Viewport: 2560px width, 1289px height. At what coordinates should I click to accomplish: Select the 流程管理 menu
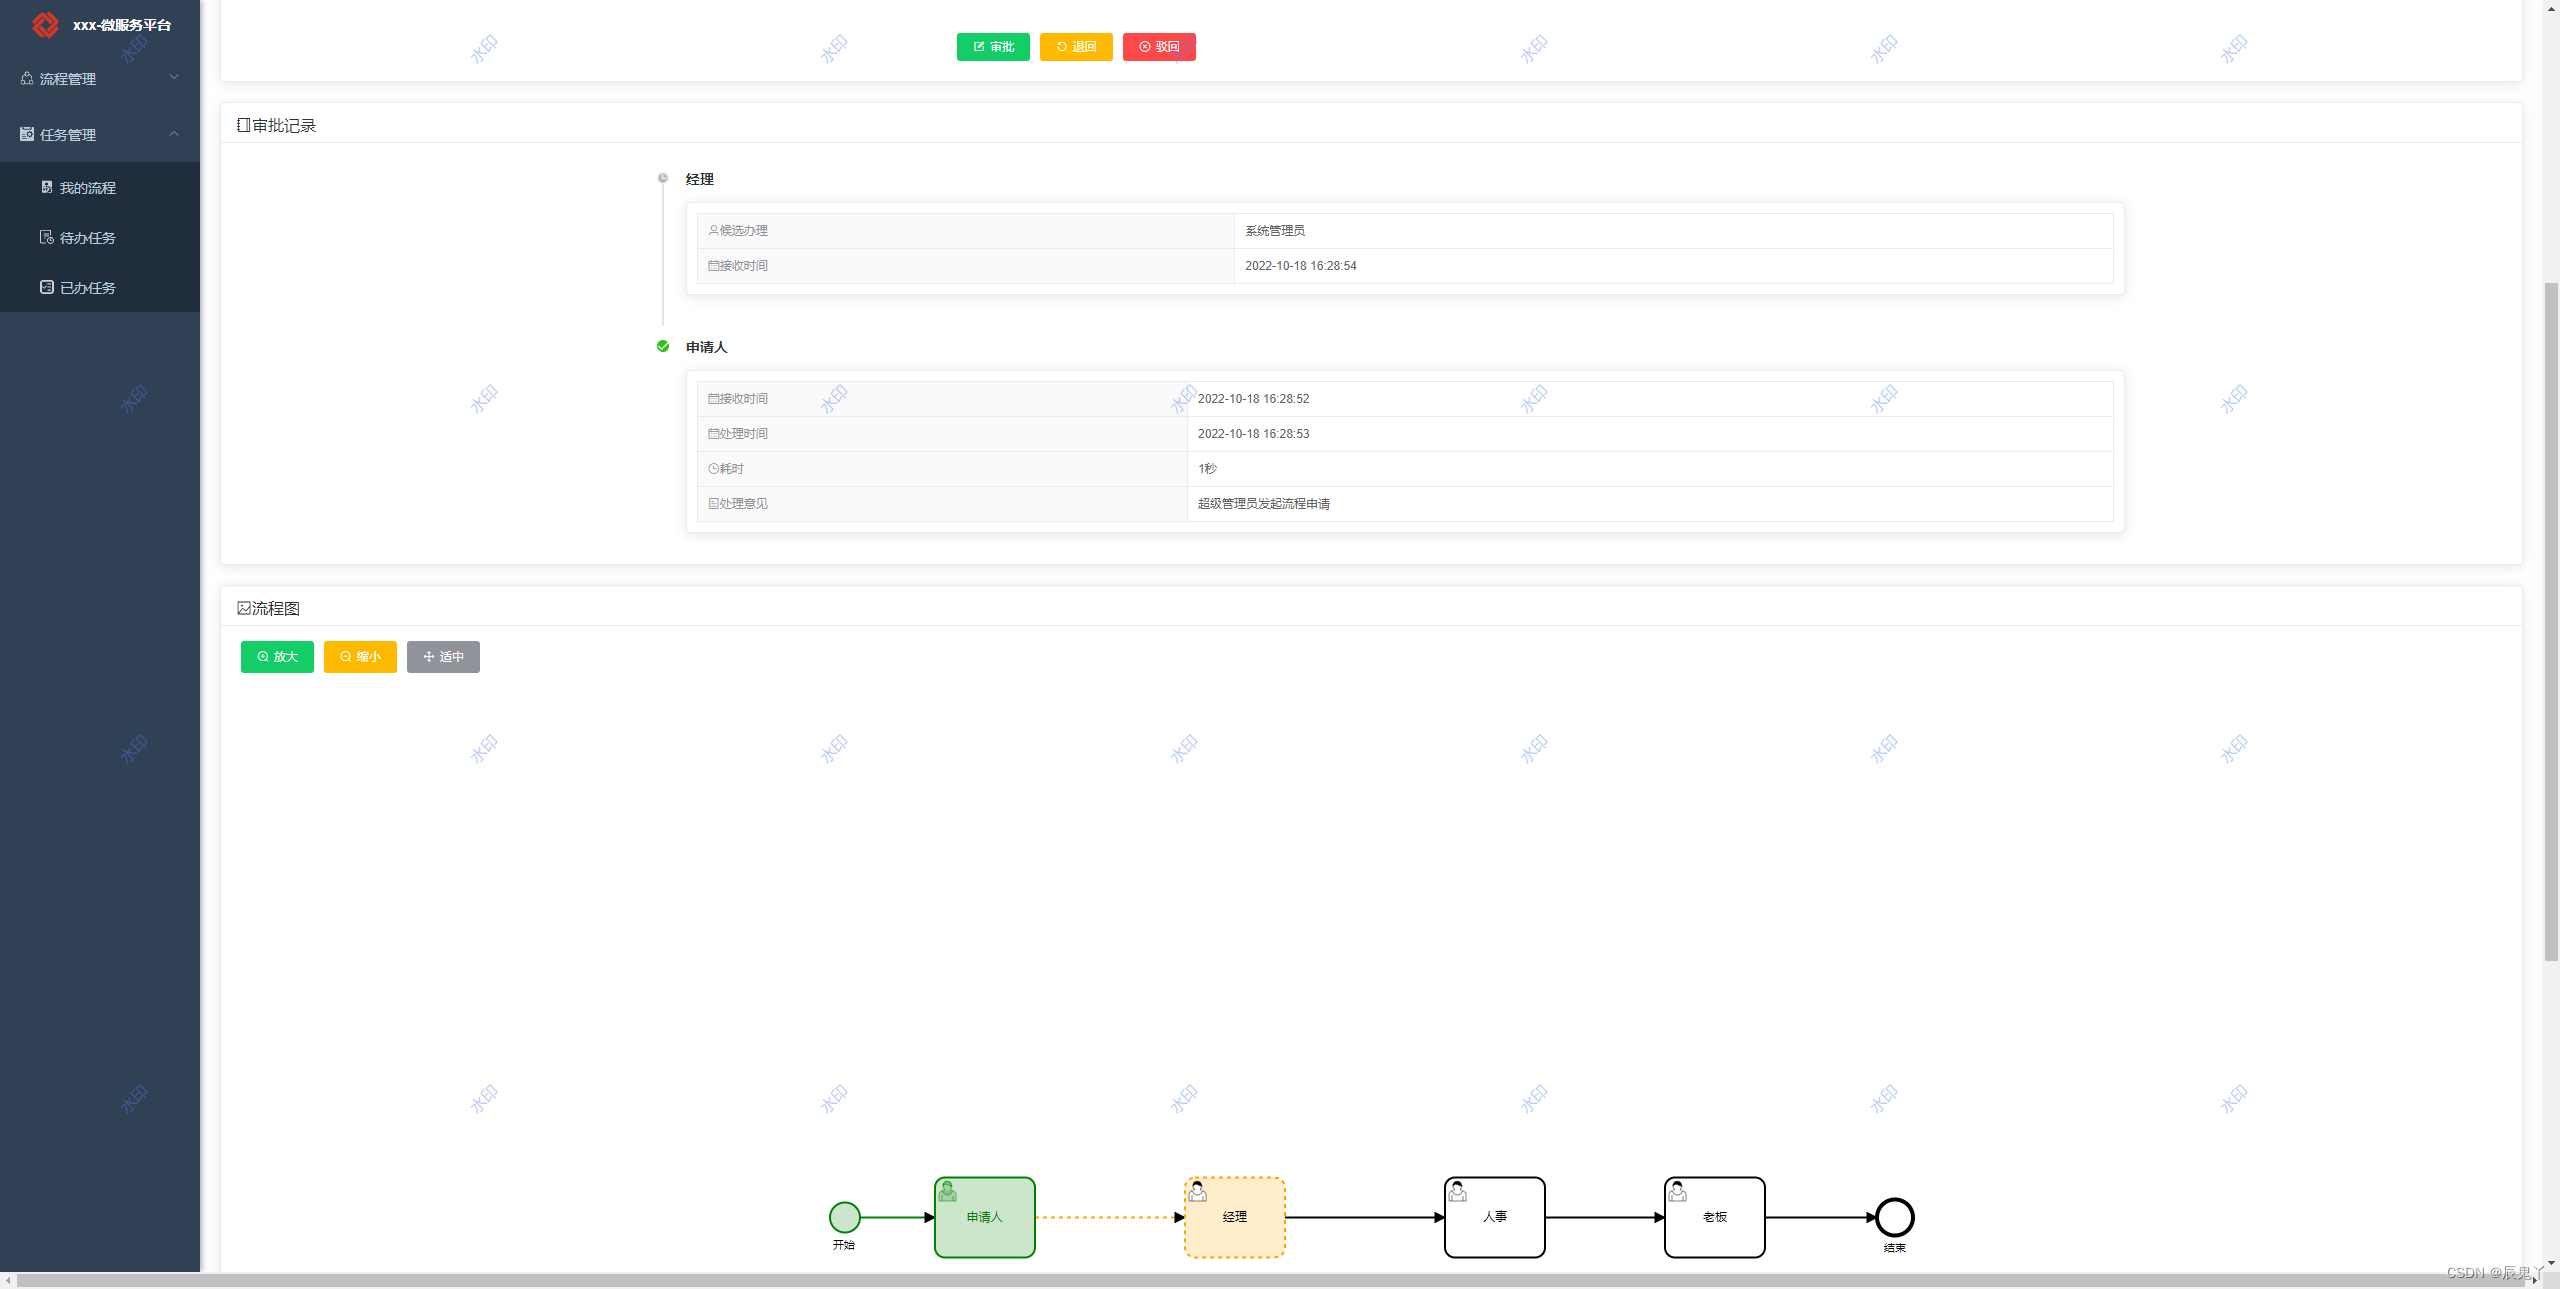100,78
